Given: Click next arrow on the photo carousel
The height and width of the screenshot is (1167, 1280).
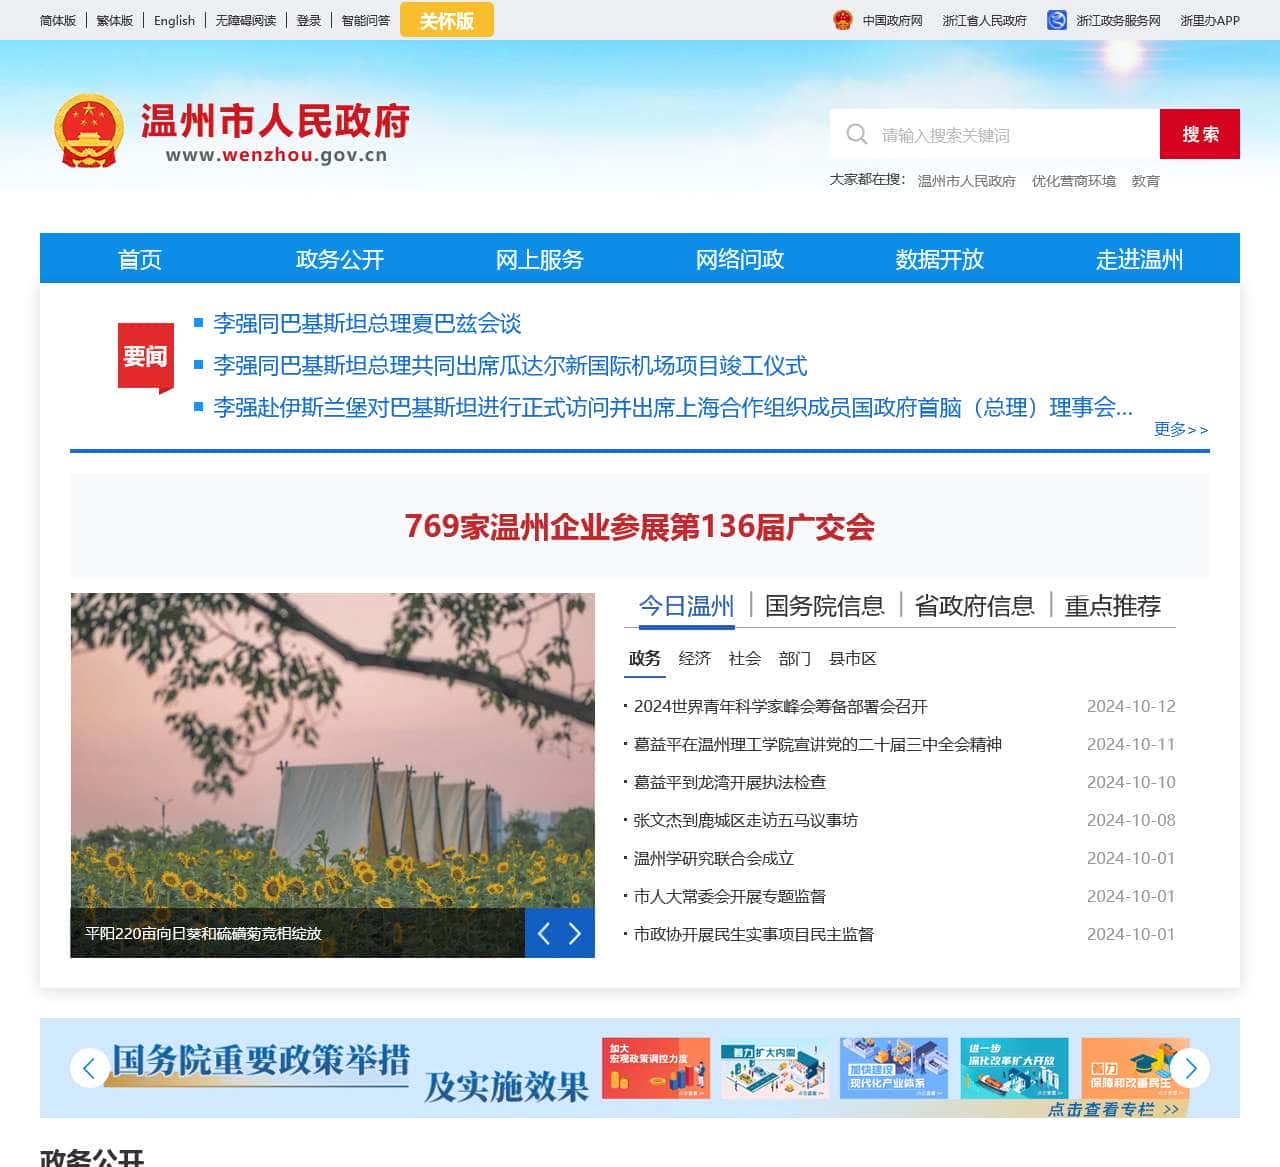Looking at the screenshot, I should tap(575, 933).
